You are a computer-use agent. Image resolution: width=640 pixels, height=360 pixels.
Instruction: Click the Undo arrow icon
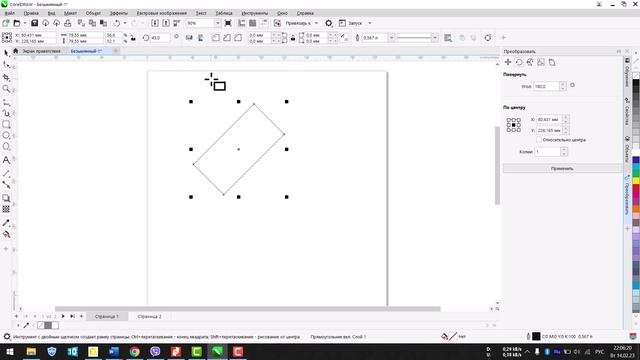(117, 23)
